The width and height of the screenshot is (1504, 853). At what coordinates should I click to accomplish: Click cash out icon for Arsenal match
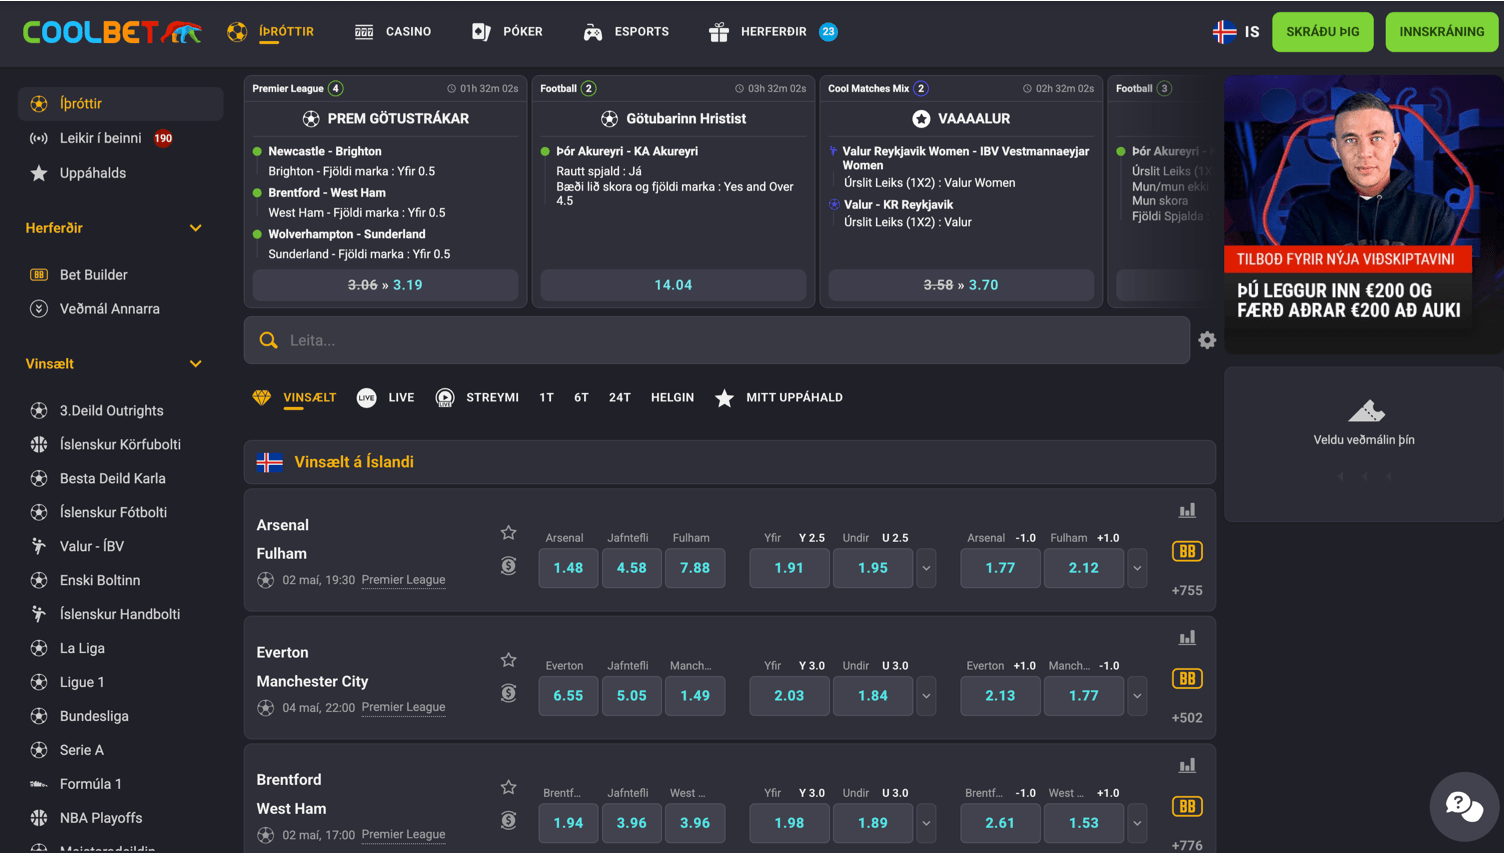pos(508,566)
